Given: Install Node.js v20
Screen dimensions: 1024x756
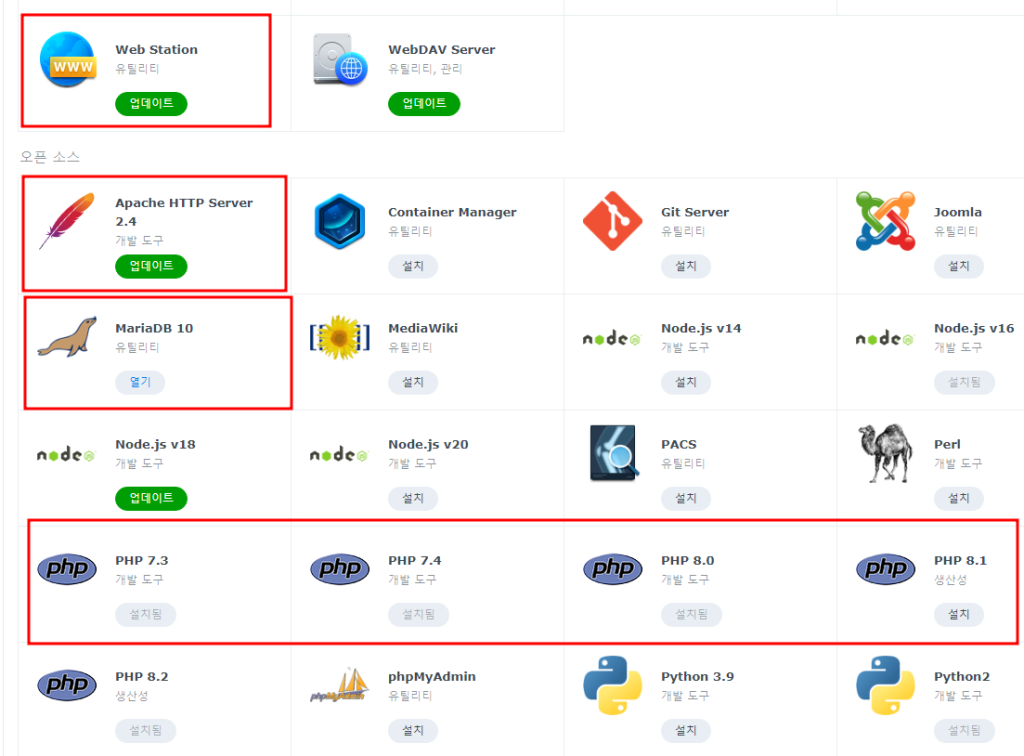Looking at the screenshot, I should (x=413, y=498).
